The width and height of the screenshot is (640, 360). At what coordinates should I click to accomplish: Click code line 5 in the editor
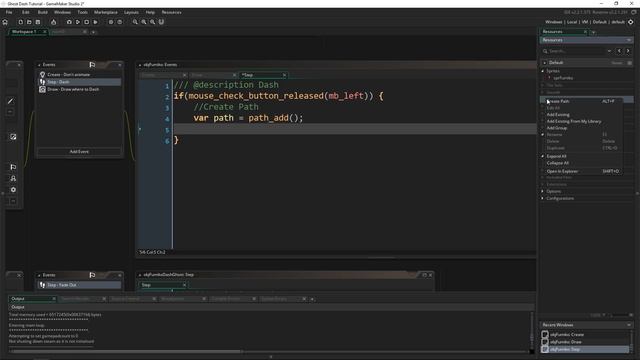point(354,129)
